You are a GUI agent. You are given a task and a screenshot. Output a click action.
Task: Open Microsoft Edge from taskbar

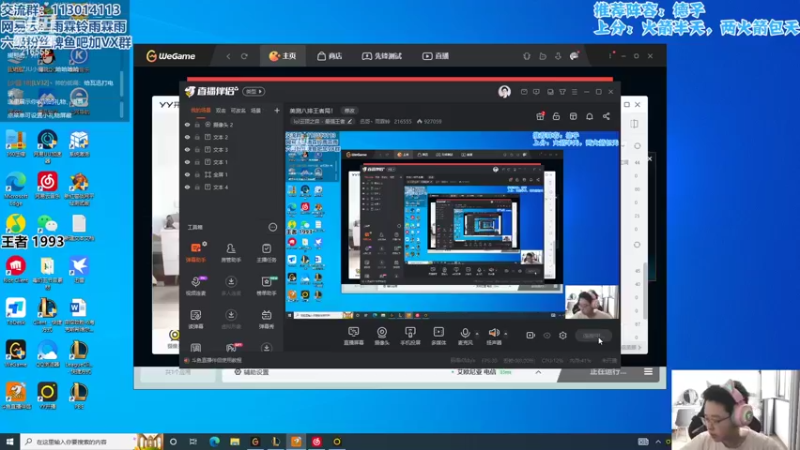(214, 441)
